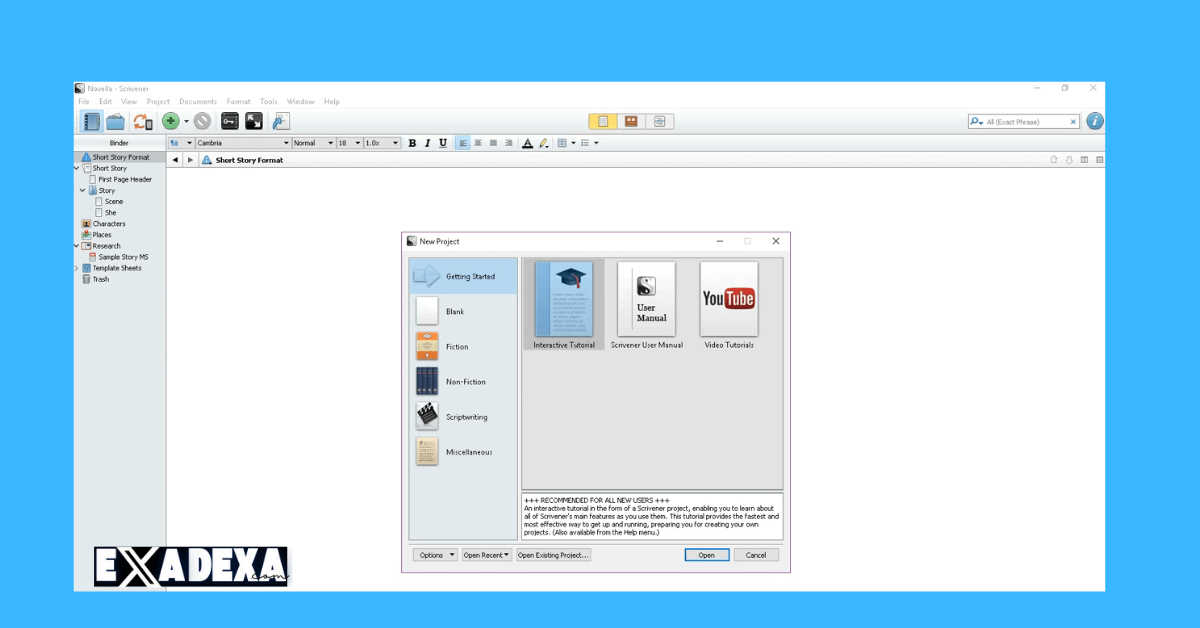The width and height of the screenshot is (1200, 628).
Task: Toggle italic formatting
Action: coord(427,143)
